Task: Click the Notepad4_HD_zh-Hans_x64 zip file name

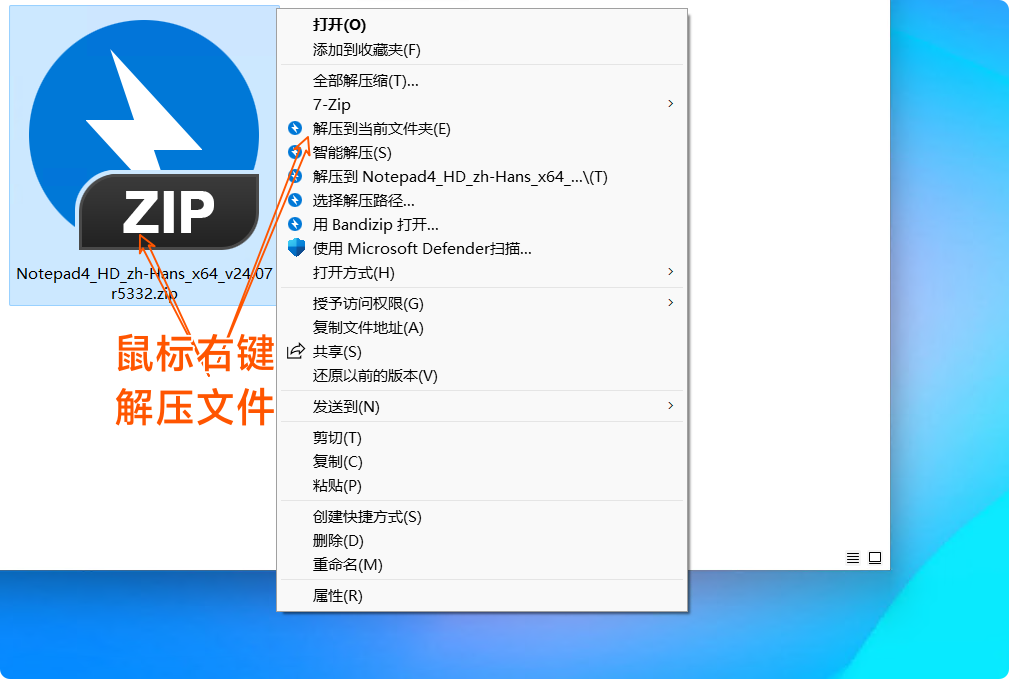Action: (x=144, y=283)
